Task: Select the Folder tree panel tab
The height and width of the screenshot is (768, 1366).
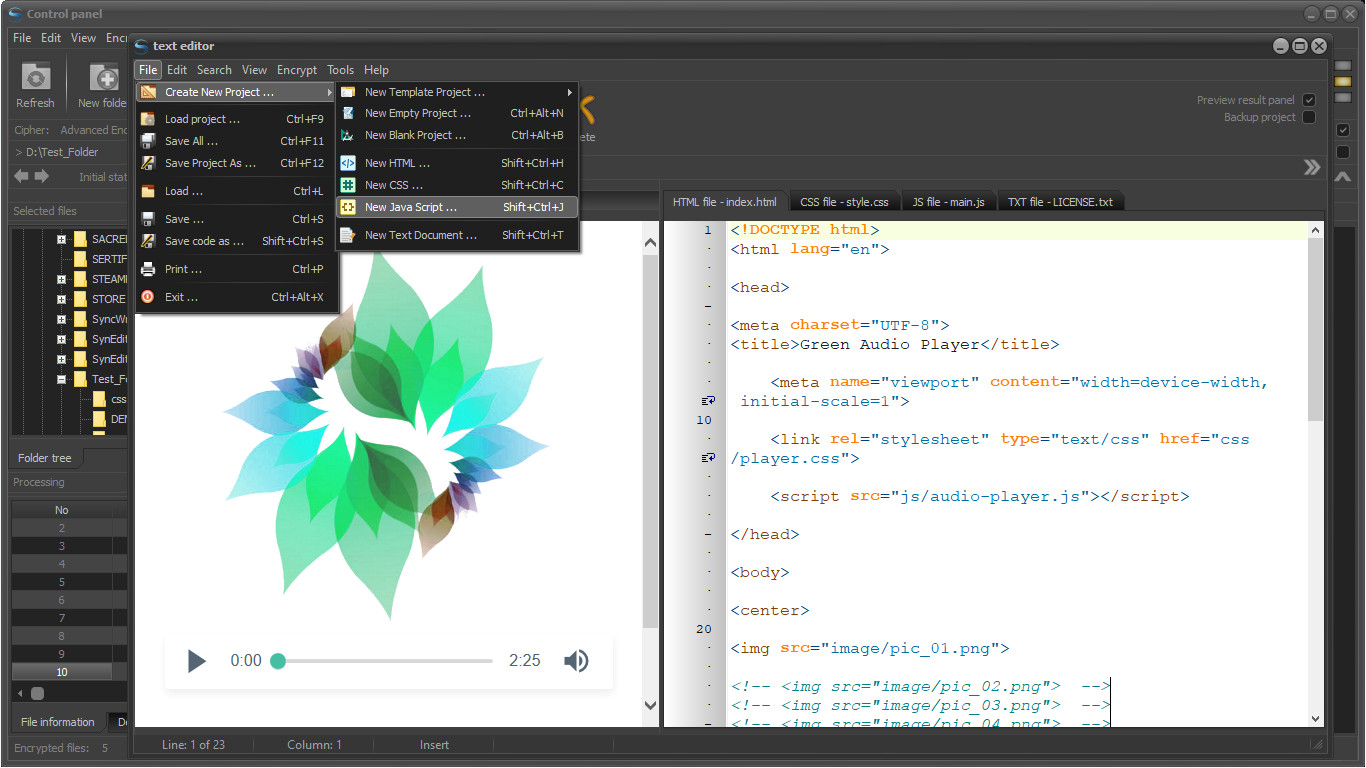Action: click(x=45, y=458)
